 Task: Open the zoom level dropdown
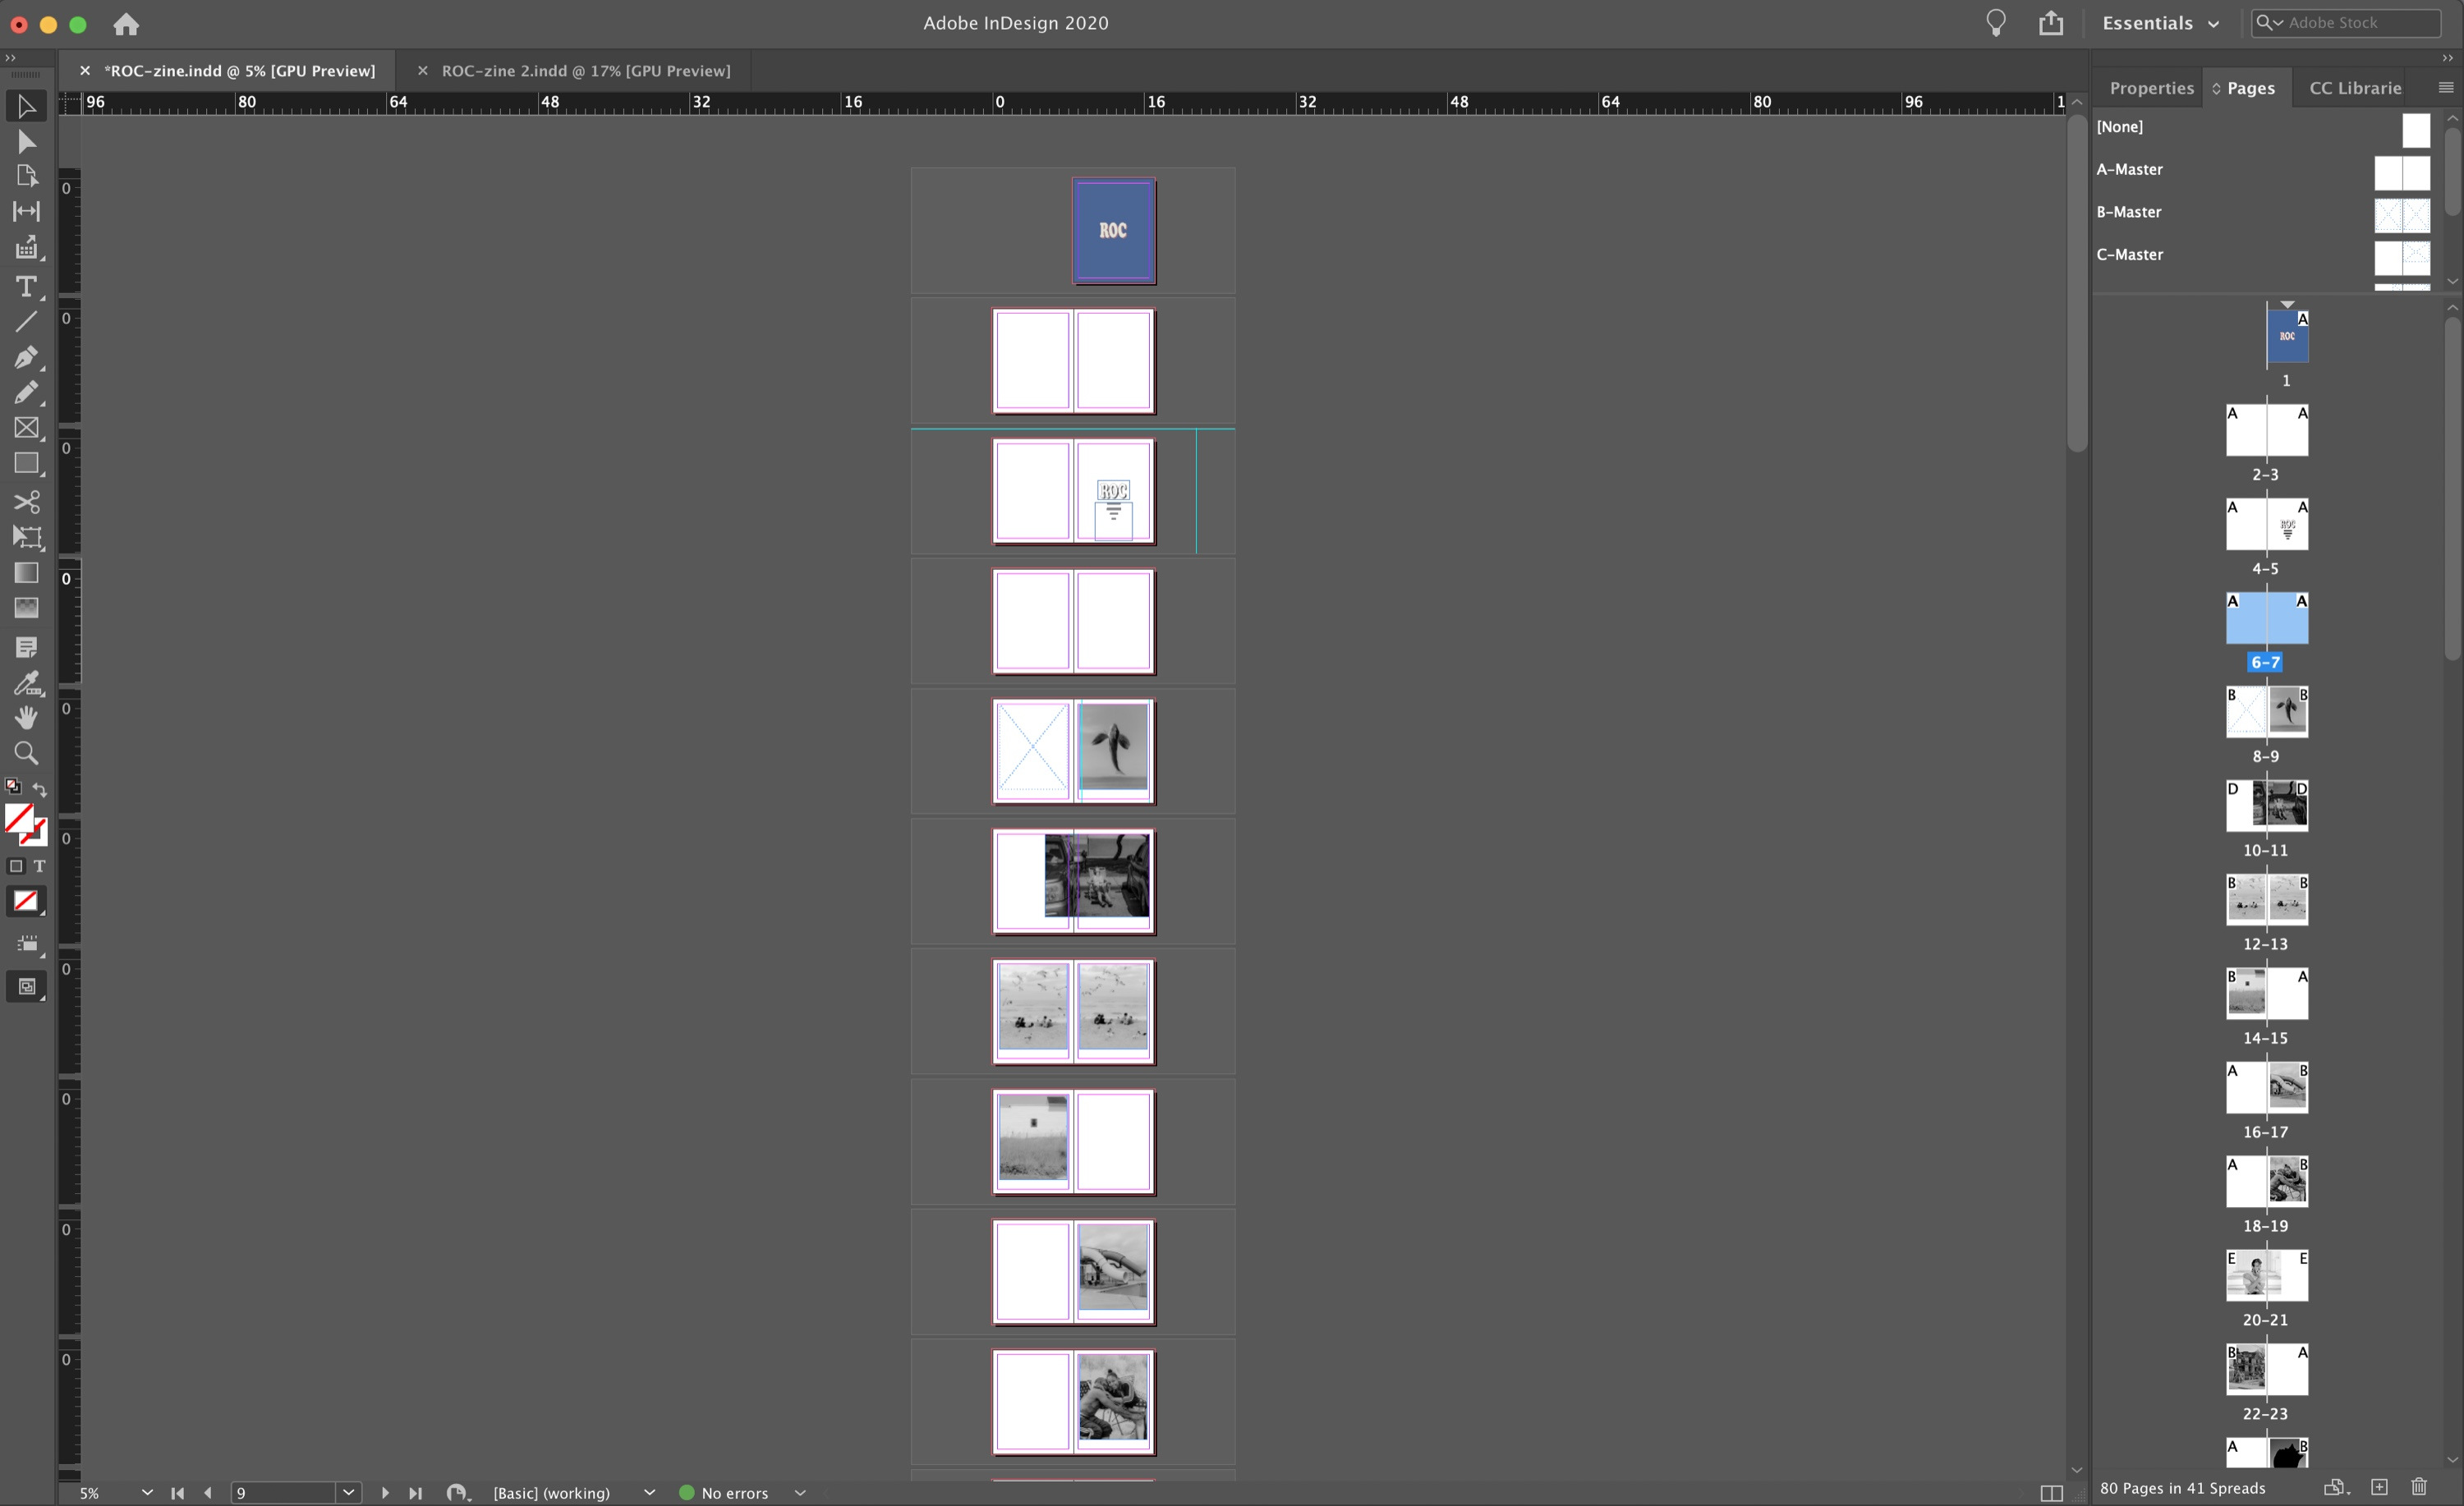(x=147, y=1492)
